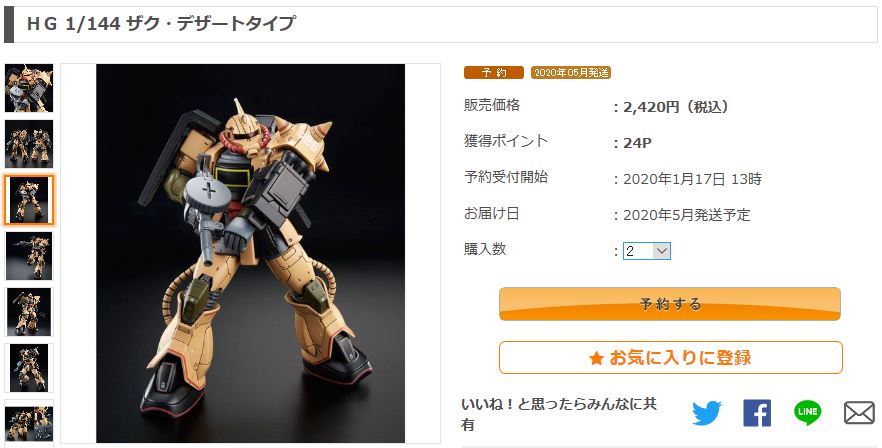Select the second thumbnail showing two Zakus
This screenshot has height=448, width=882.
pyautogui.click(x=29, y=144)
